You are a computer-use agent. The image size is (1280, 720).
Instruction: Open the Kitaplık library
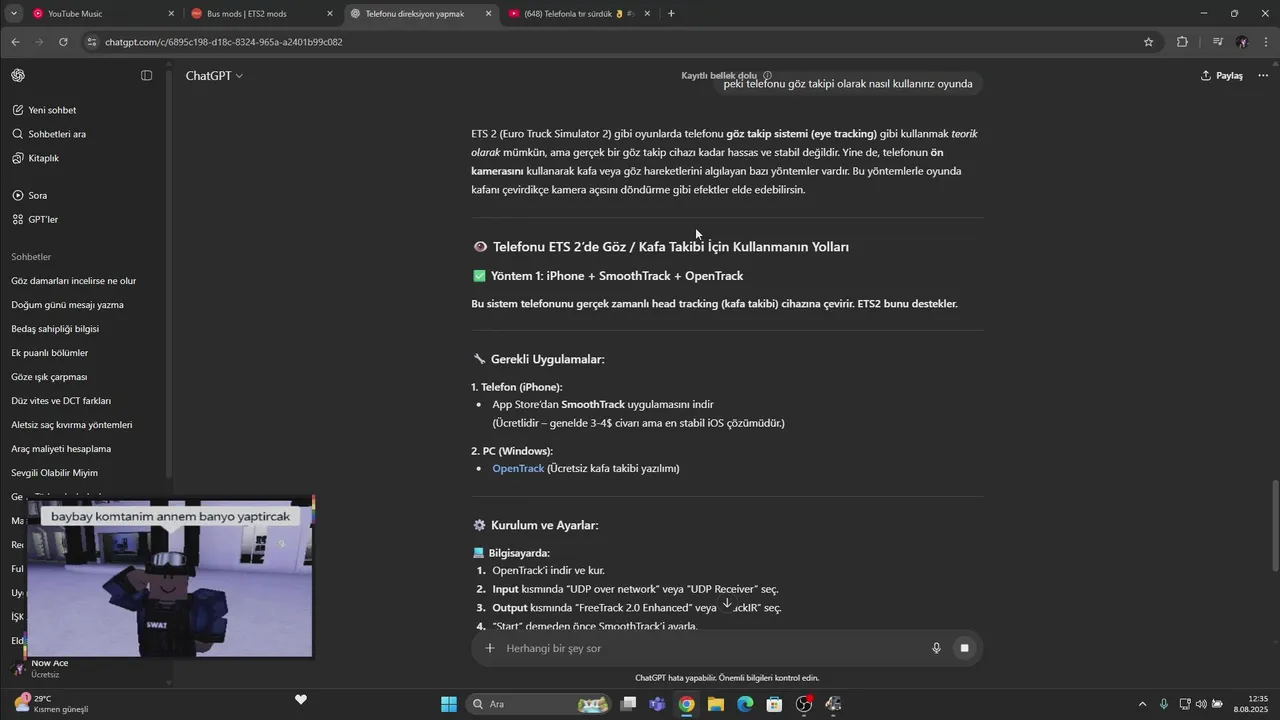tap(36, 158)
